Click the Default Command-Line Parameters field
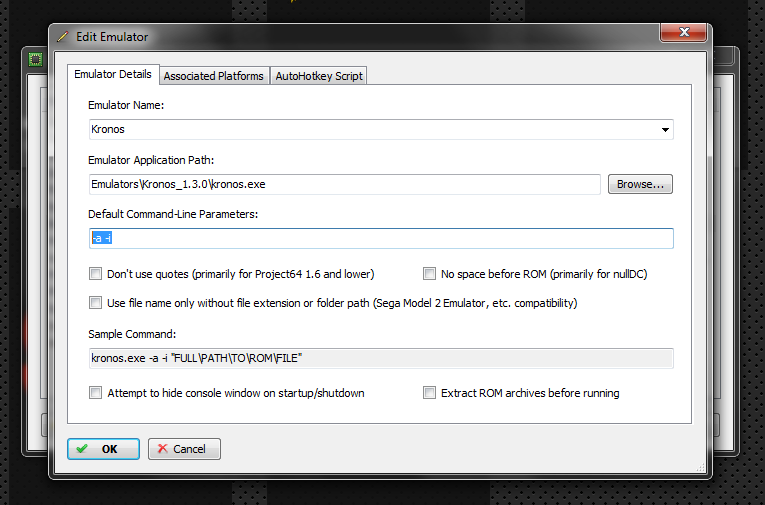765x505 pixels. (381, 239)
